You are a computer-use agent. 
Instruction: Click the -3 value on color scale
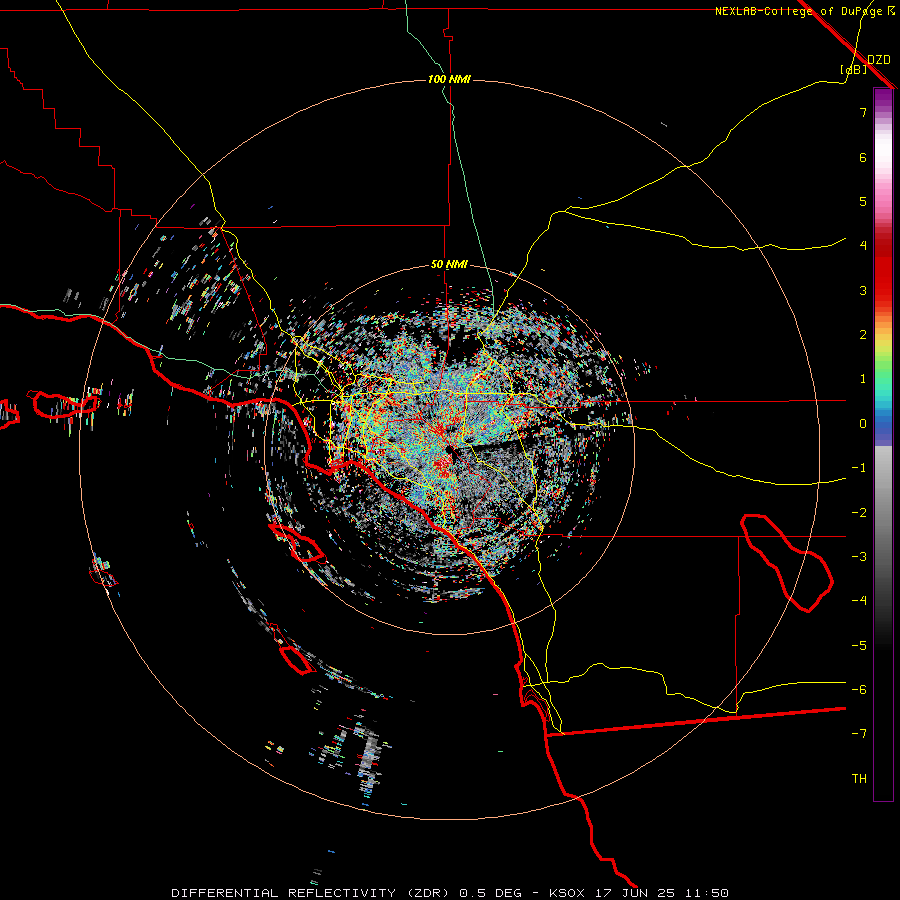pos(859,557)
